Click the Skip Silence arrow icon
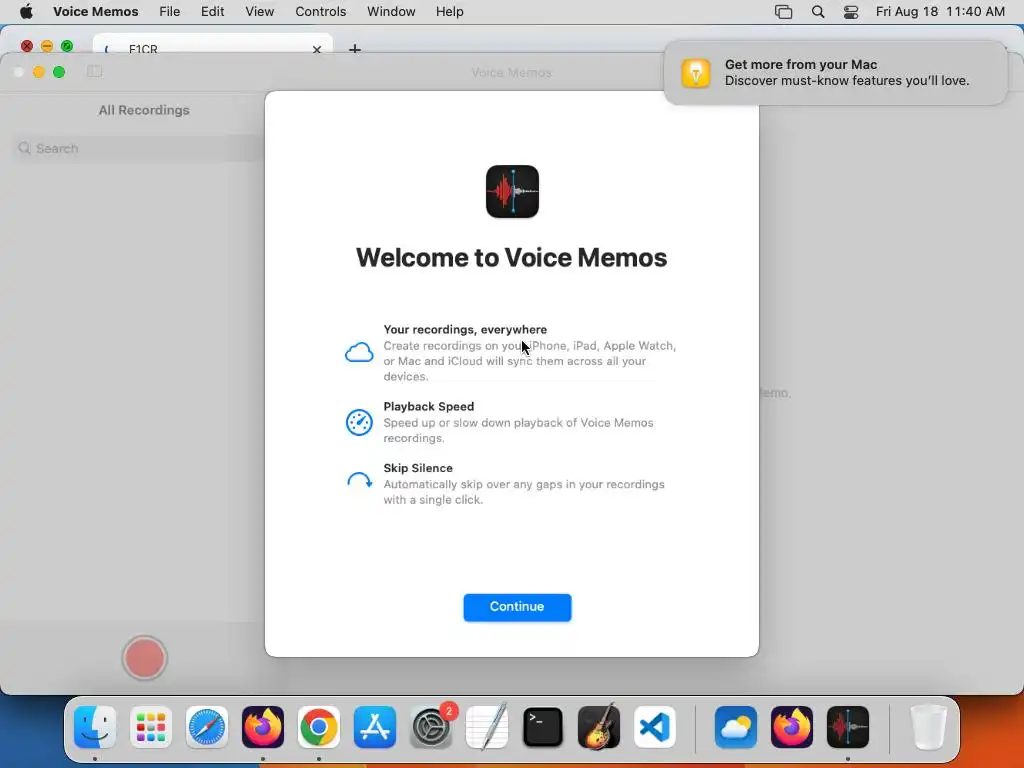 (x=359, y=481)
